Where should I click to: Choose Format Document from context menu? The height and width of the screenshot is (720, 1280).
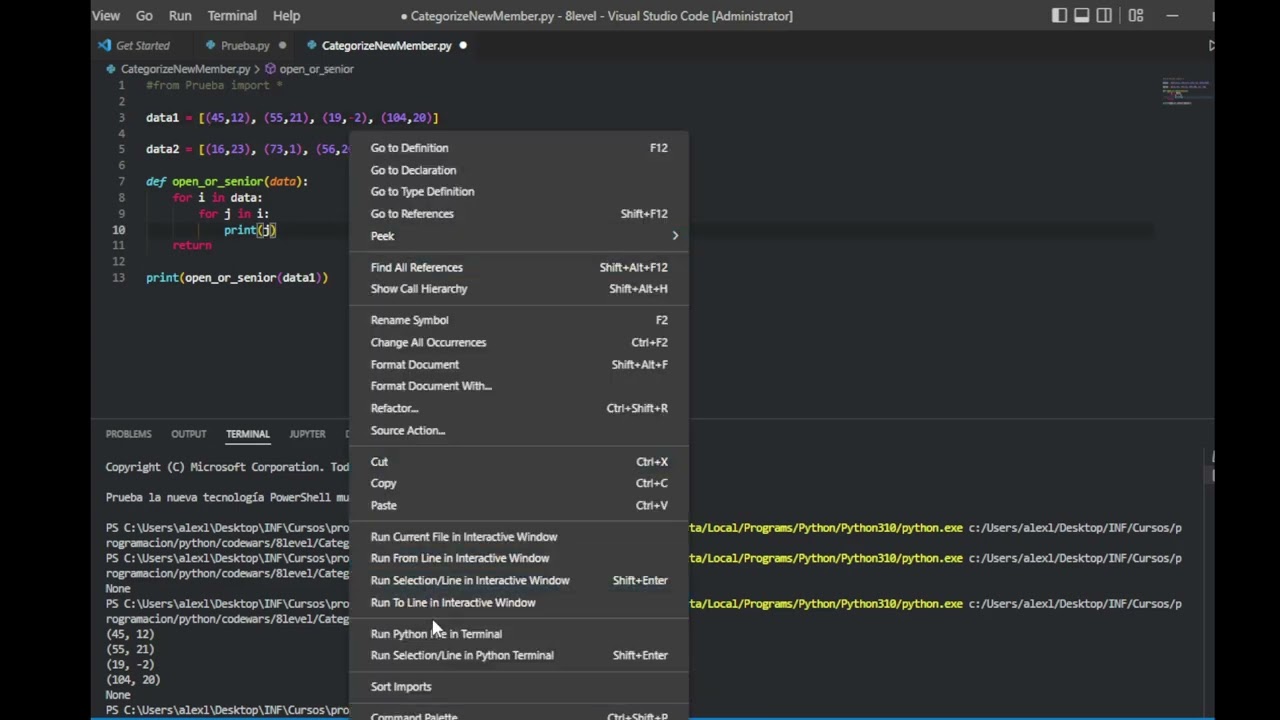[415, 365]
